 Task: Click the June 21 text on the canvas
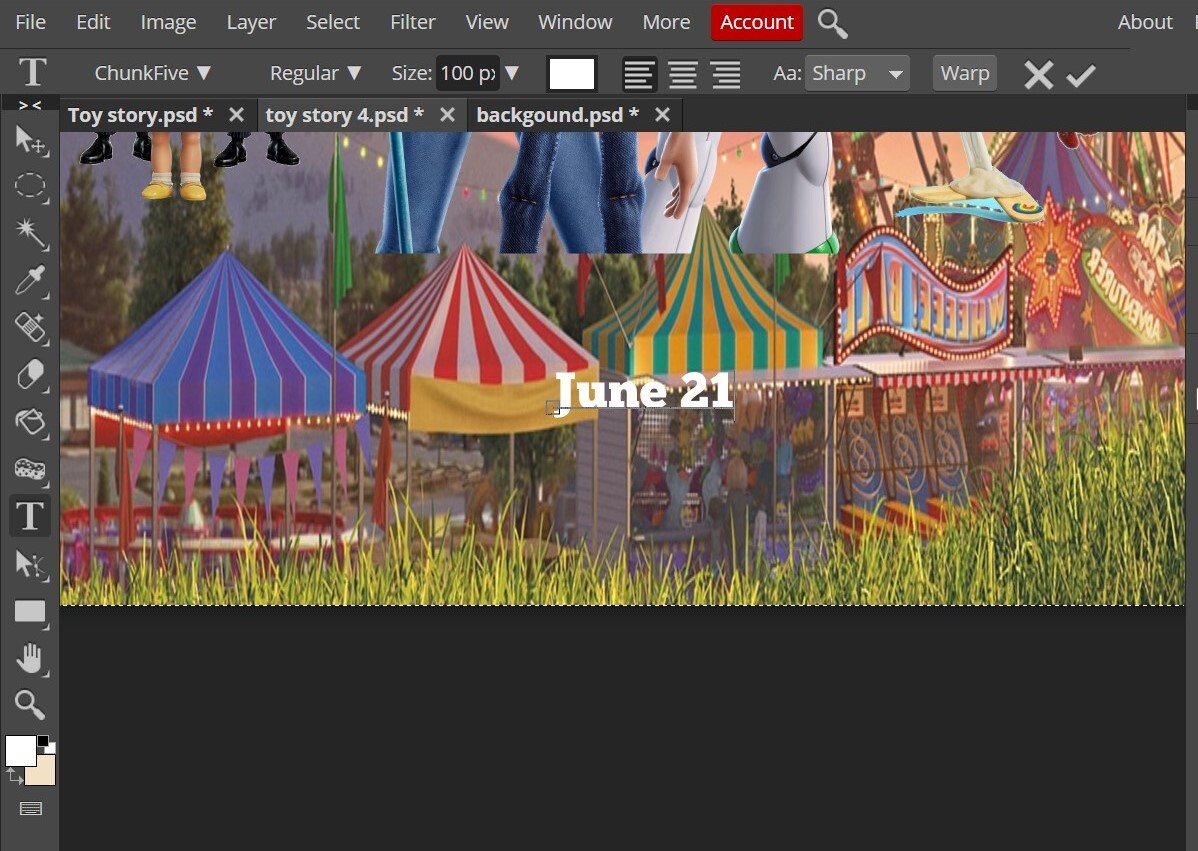[x=645, y=392]
